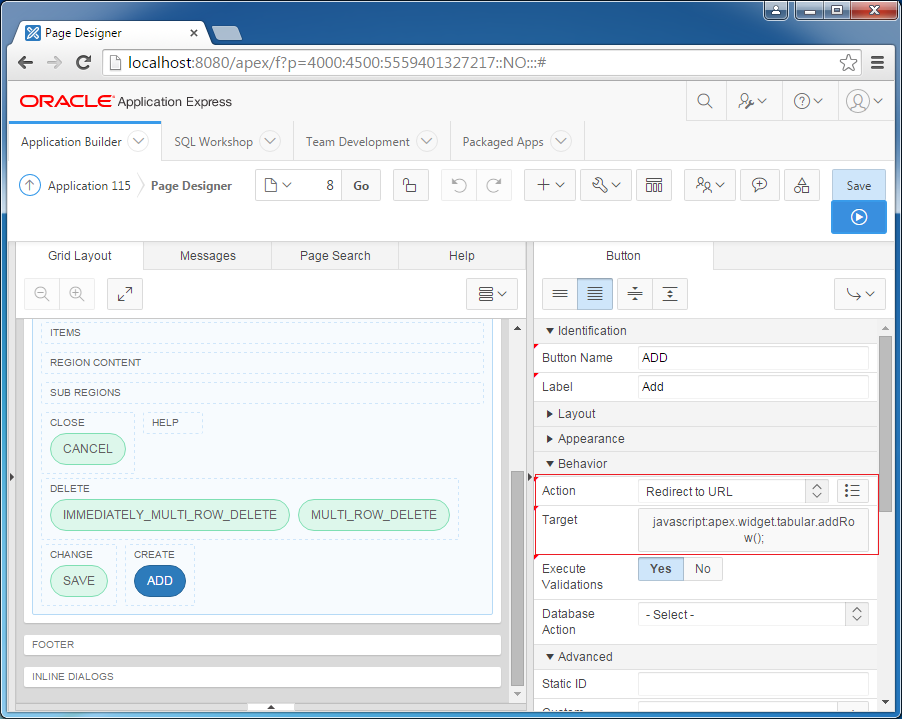Select the ADD button in layout

click(160, 581)
